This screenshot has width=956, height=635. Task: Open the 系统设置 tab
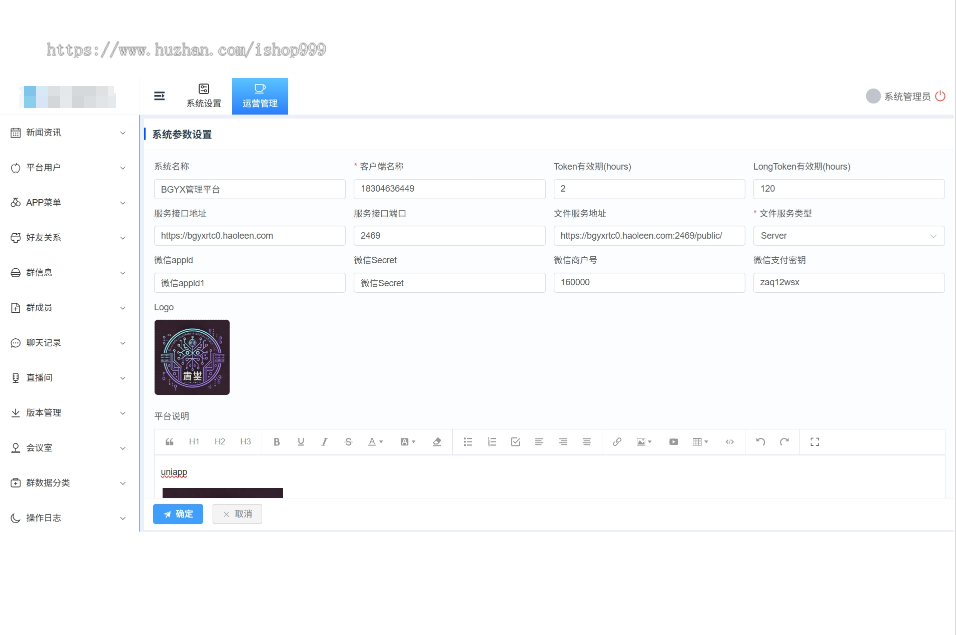click(x=204, y=96)
